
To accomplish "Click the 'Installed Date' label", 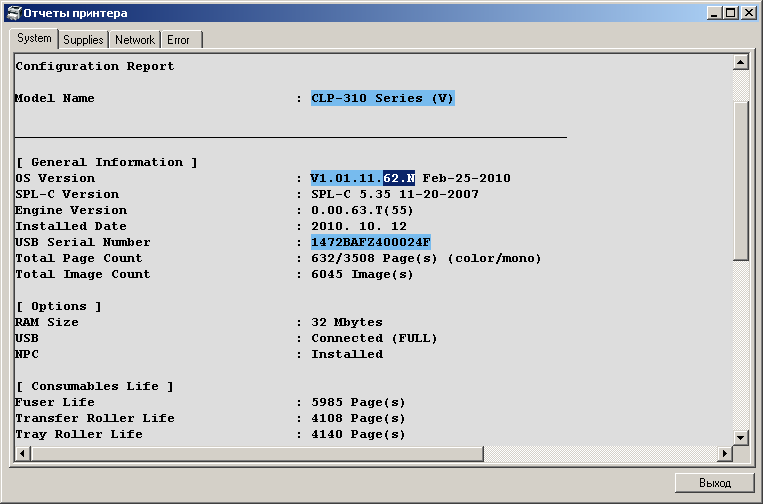I will point(71,226).
